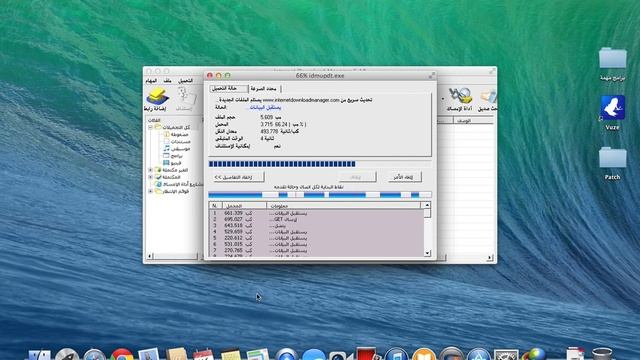640x360 pixels.
Task: Click N. column header in connections table
Action: click(x=215, y=206)
